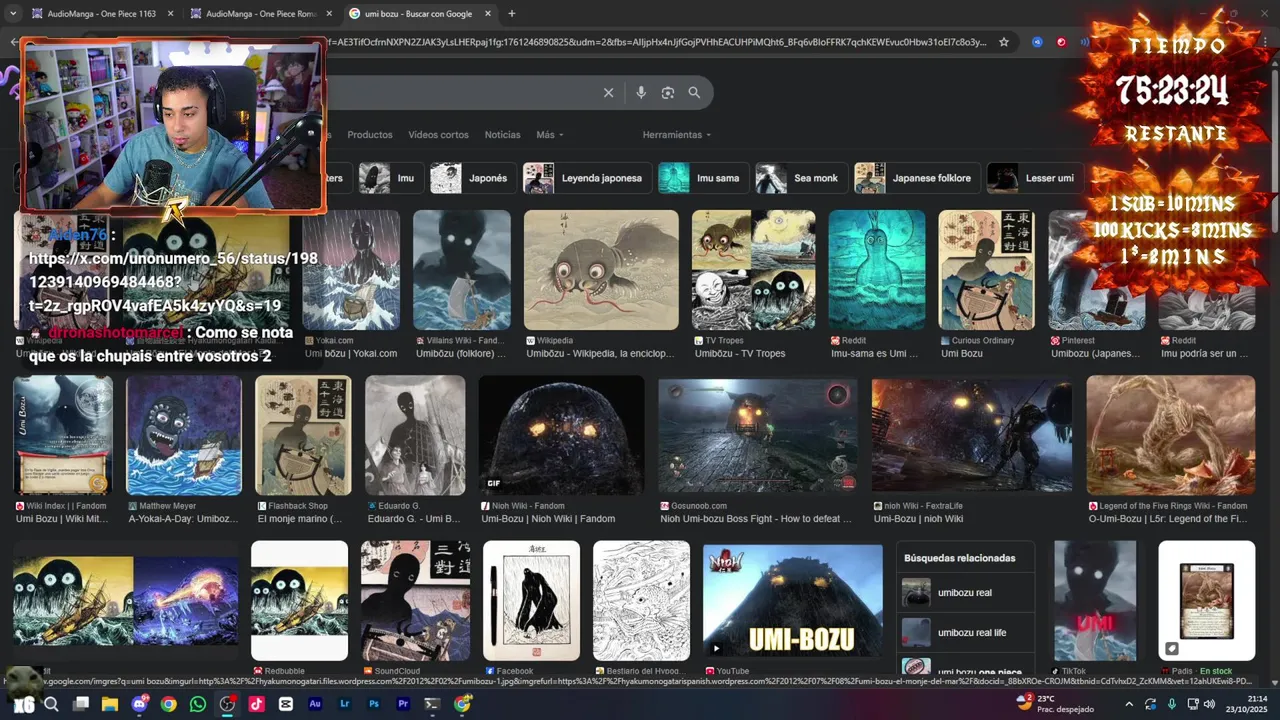Screen dimensions: 1280x720
Task: Switch to the 'Productos' search tab
Action: tap(370, 135)
